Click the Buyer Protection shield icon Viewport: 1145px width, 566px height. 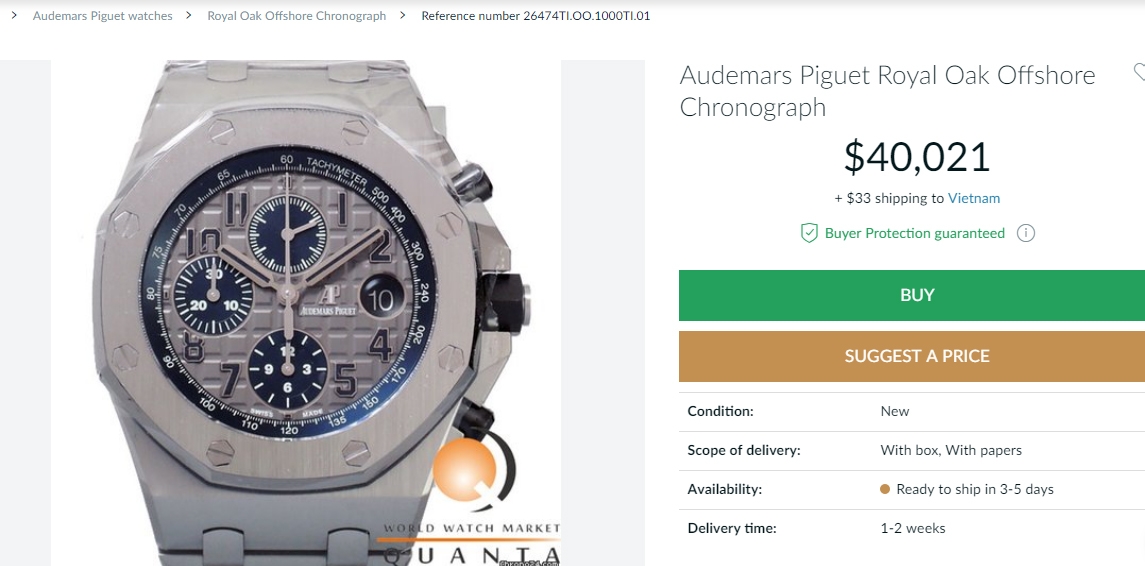809,233
